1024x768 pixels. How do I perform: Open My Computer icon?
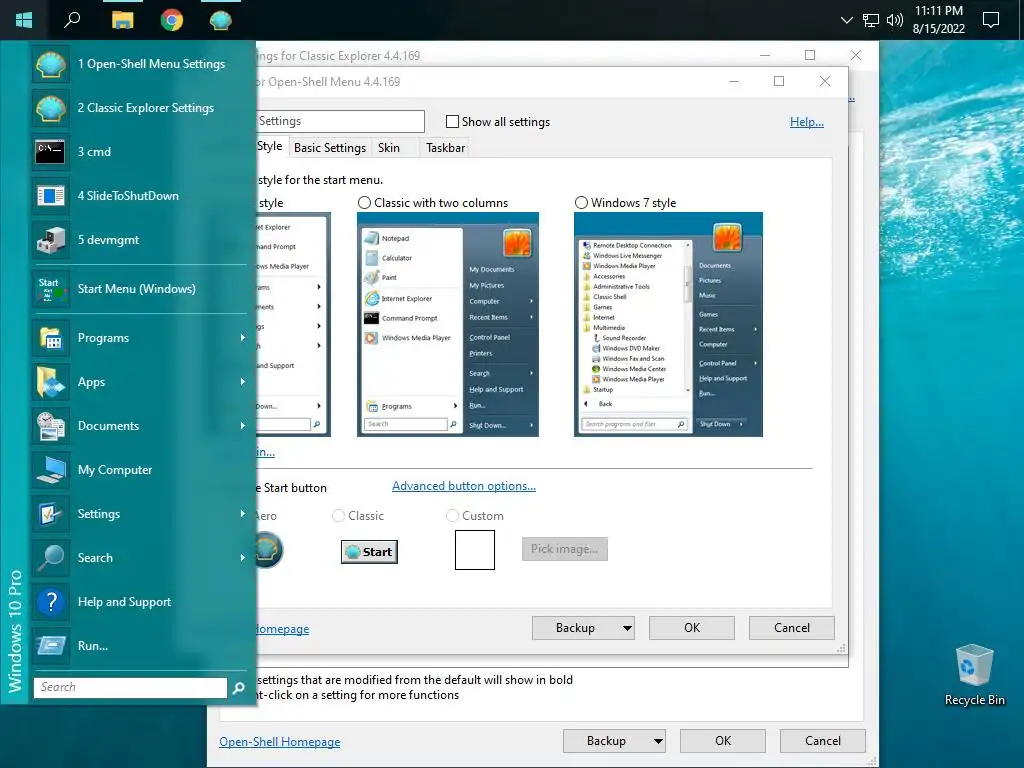click(x=50, y=470)
